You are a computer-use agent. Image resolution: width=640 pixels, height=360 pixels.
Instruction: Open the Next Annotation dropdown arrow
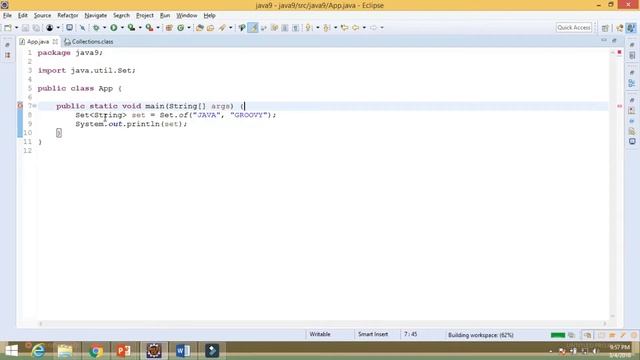click(318, 28)
